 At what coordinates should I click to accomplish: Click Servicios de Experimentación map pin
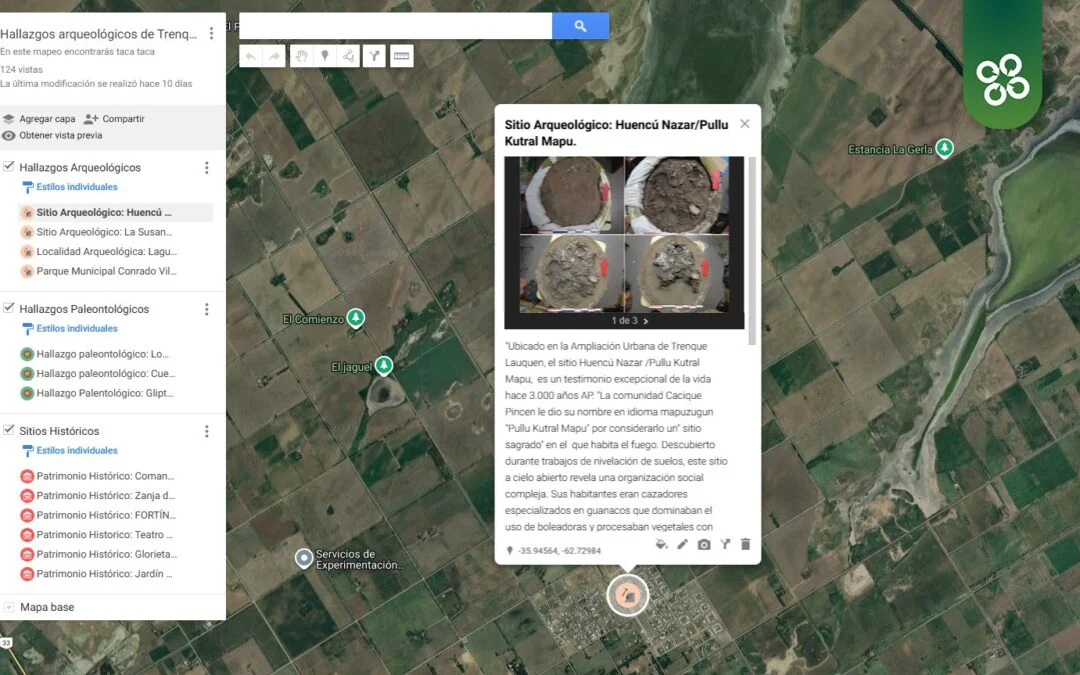[x=304, y=558]
